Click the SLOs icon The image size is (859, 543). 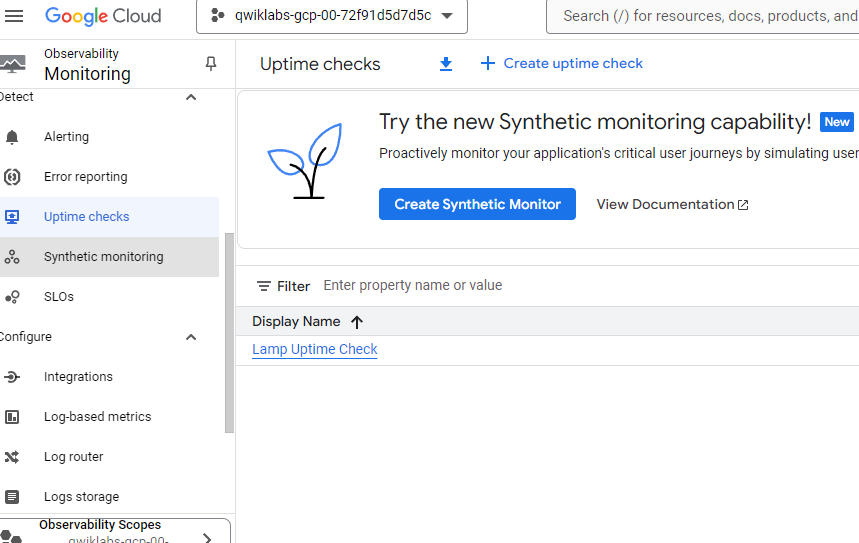point(12,297)
